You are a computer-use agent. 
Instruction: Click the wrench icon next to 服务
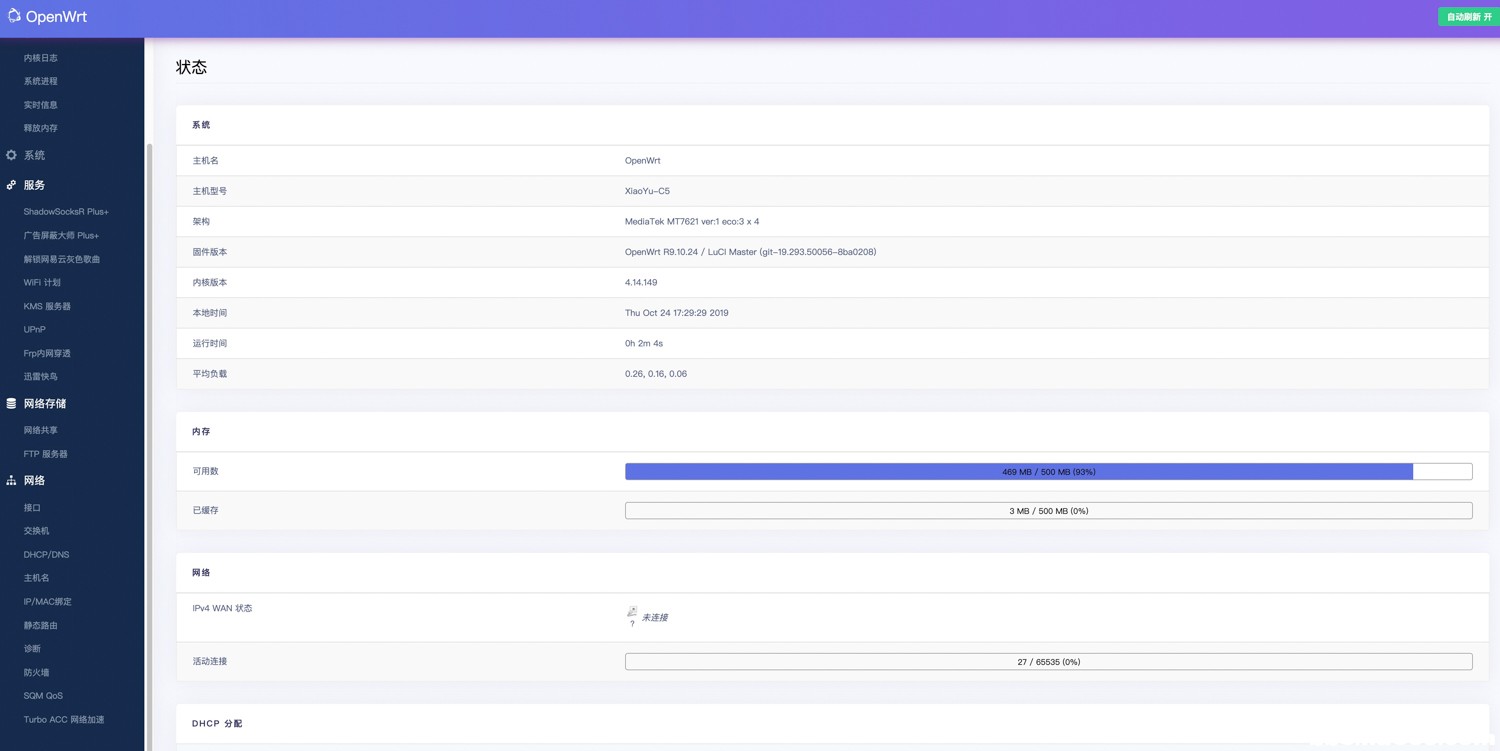10,185
